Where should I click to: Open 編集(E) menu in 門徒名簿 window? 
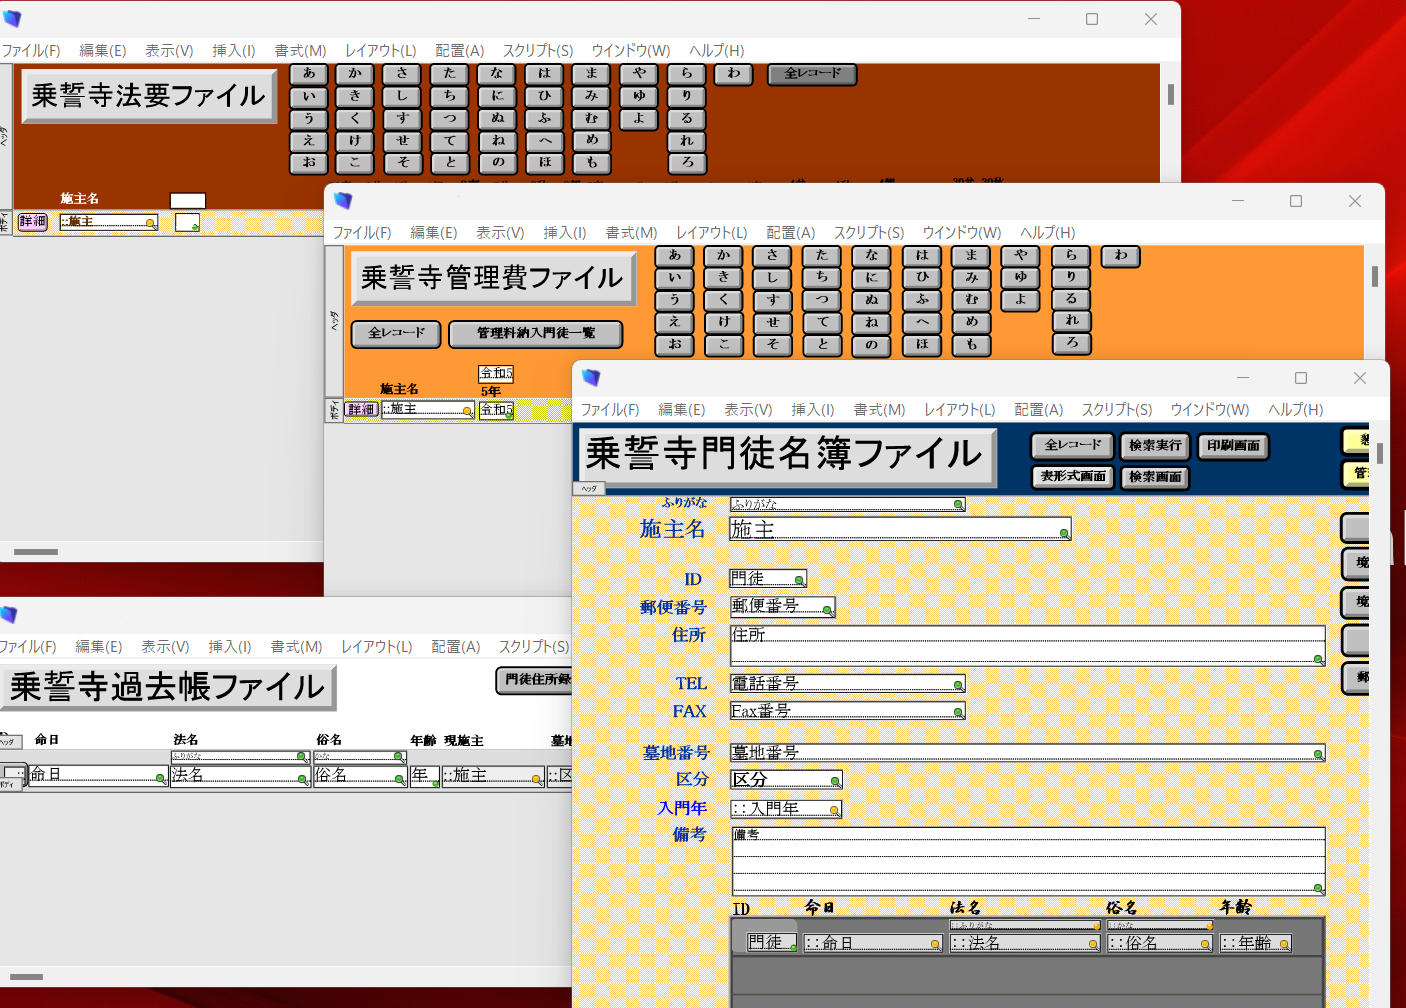click(x=682, y=409)
